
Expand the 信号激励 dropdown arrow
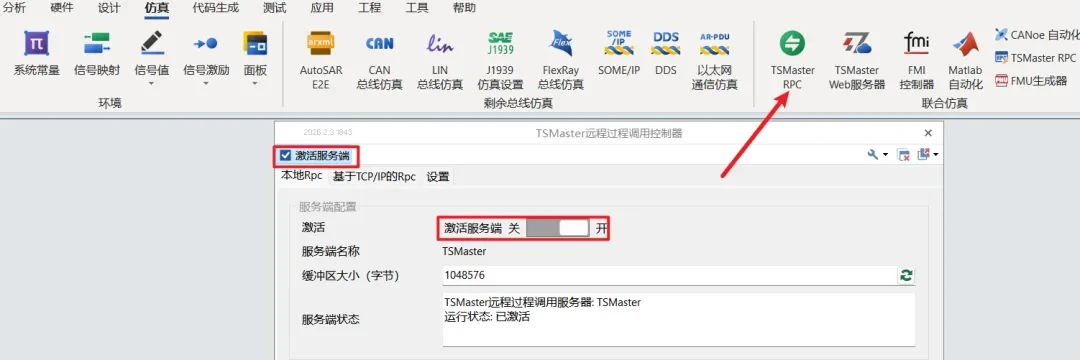[x=206, y=84]
